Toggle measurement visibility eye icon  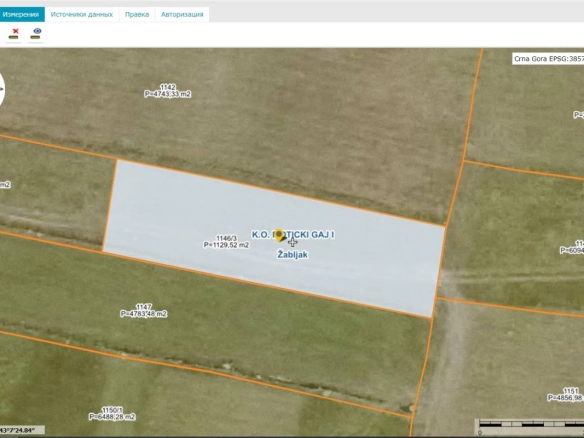pos(36,34)
